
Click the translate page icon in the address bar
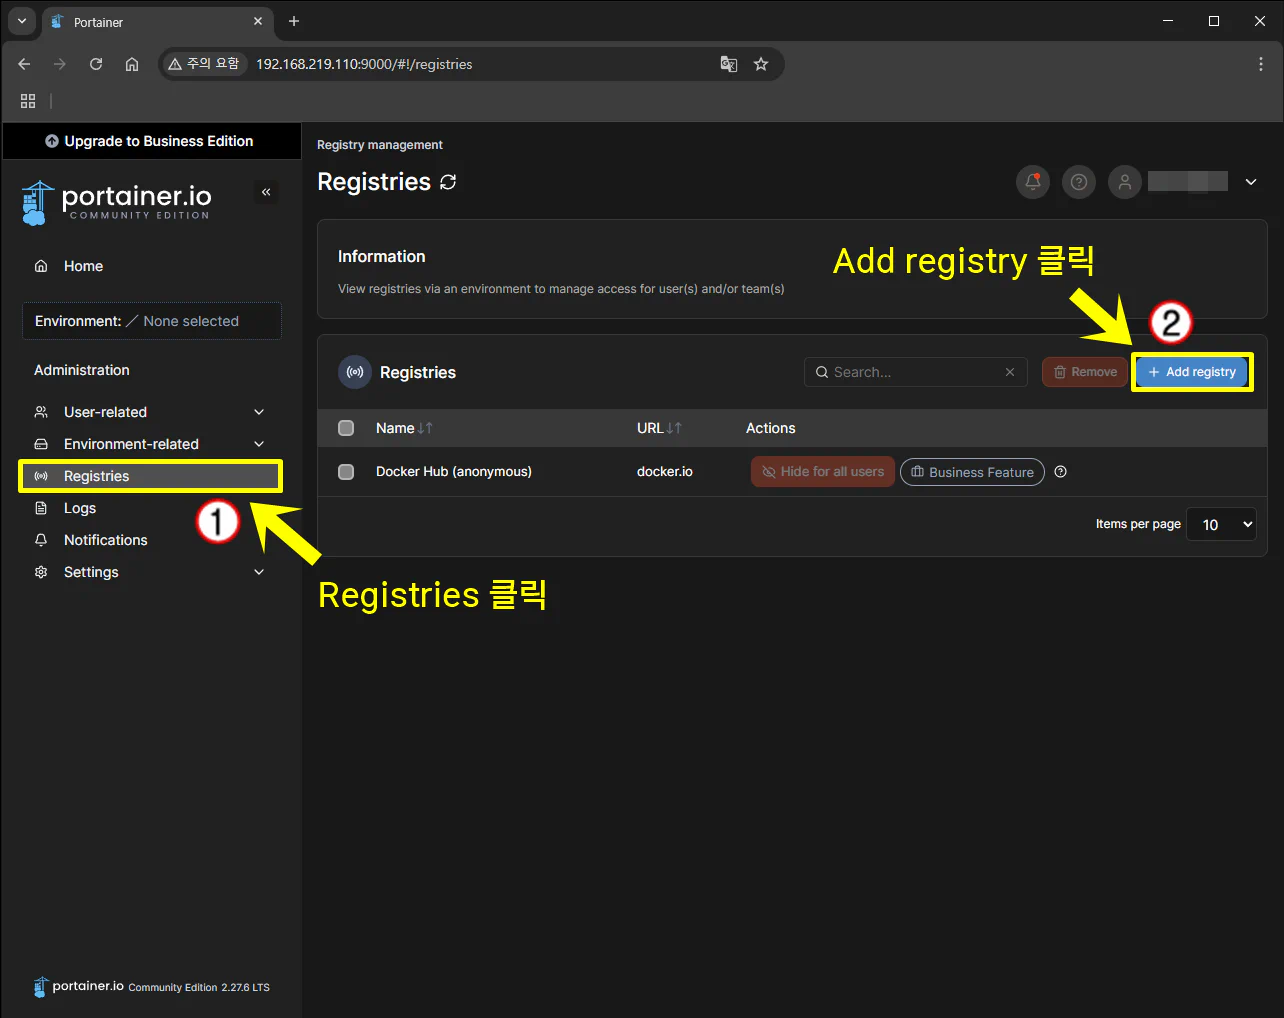coord(729,64)
